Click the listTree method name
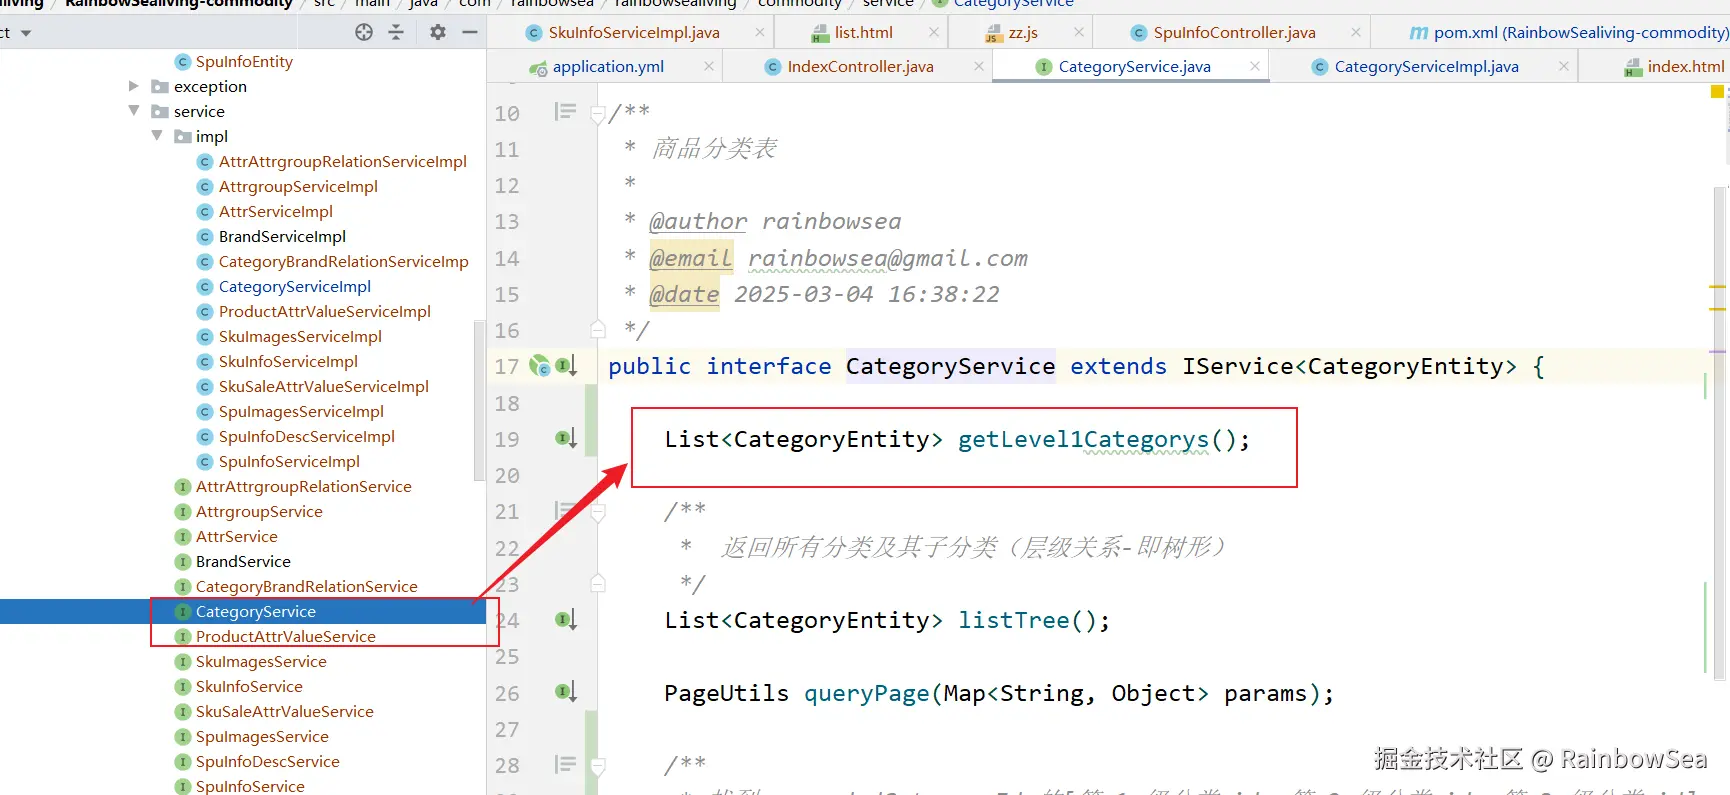The image size is (1730, 795). [x=1013, y=620]
